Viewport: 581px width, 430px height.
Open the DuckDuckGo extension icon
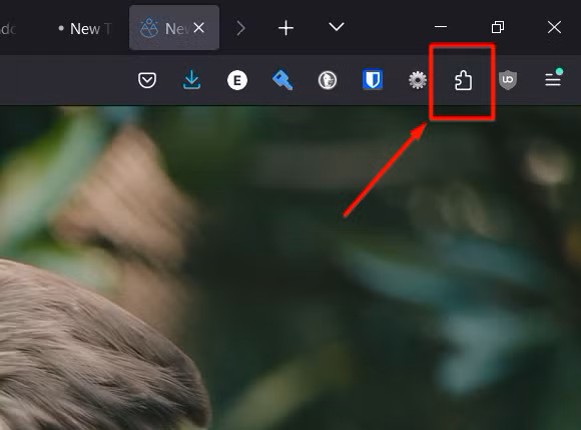(328, 80)
